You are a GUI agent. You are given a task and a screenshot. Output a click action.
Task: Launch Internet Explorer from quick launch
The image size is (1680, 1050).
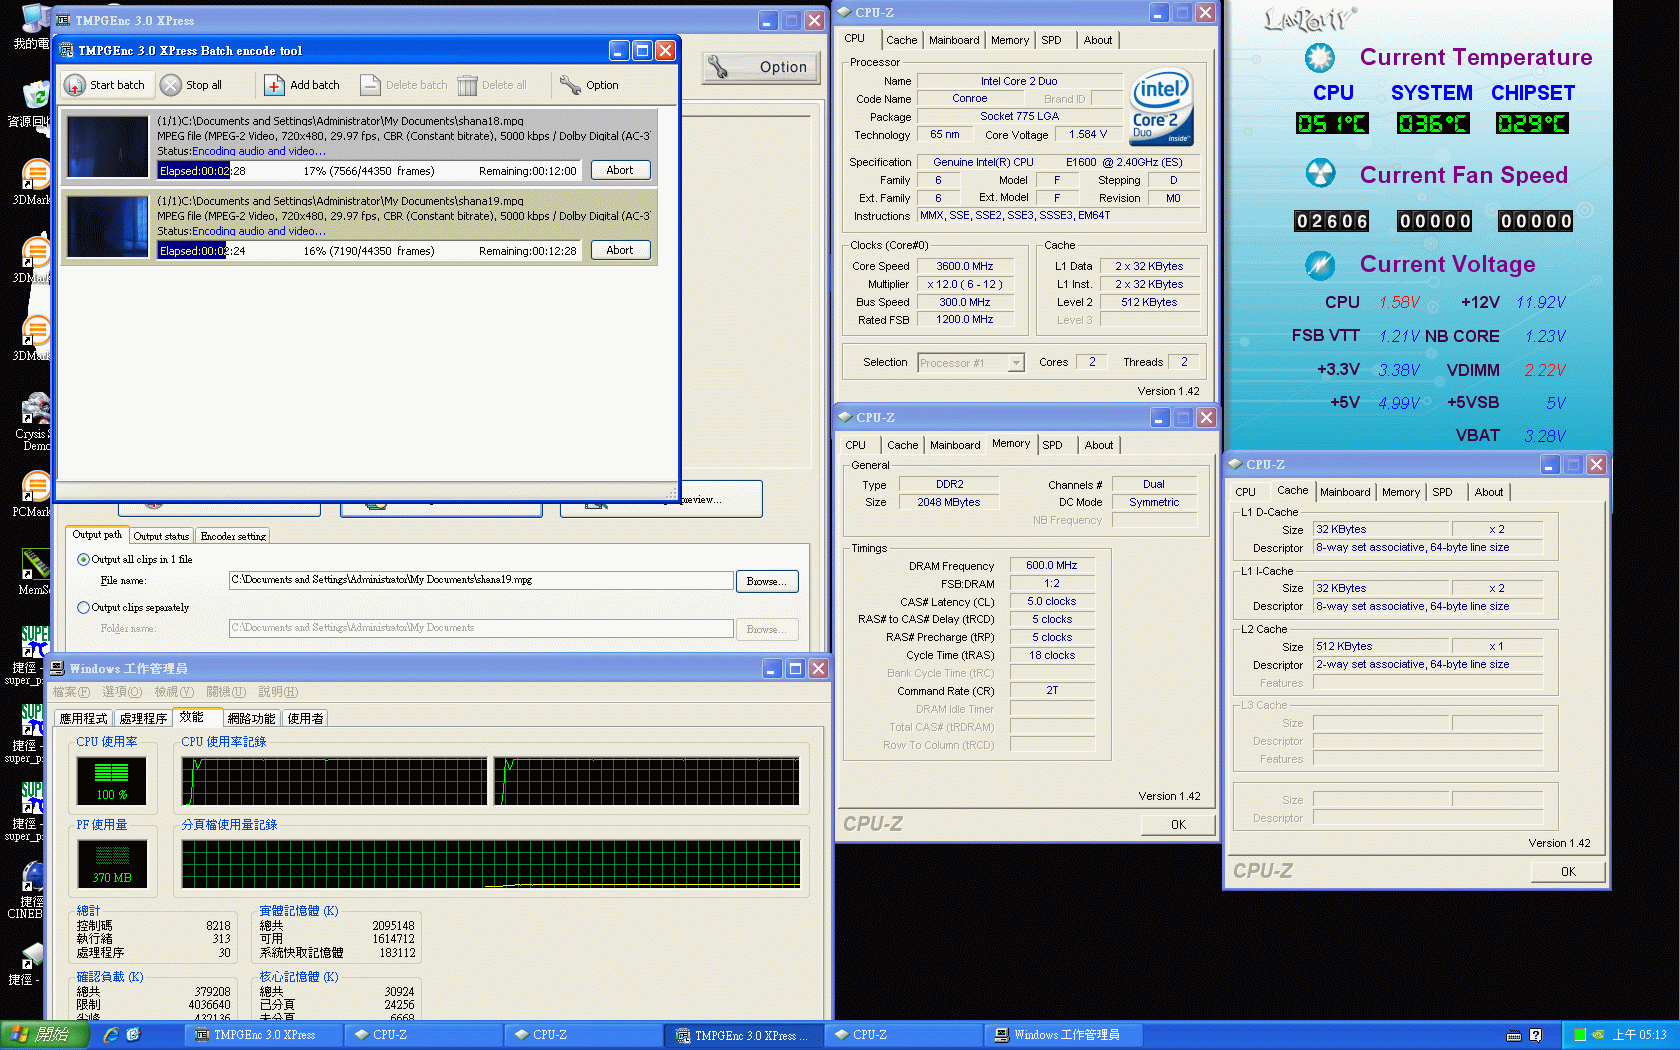pos(111,1035)
